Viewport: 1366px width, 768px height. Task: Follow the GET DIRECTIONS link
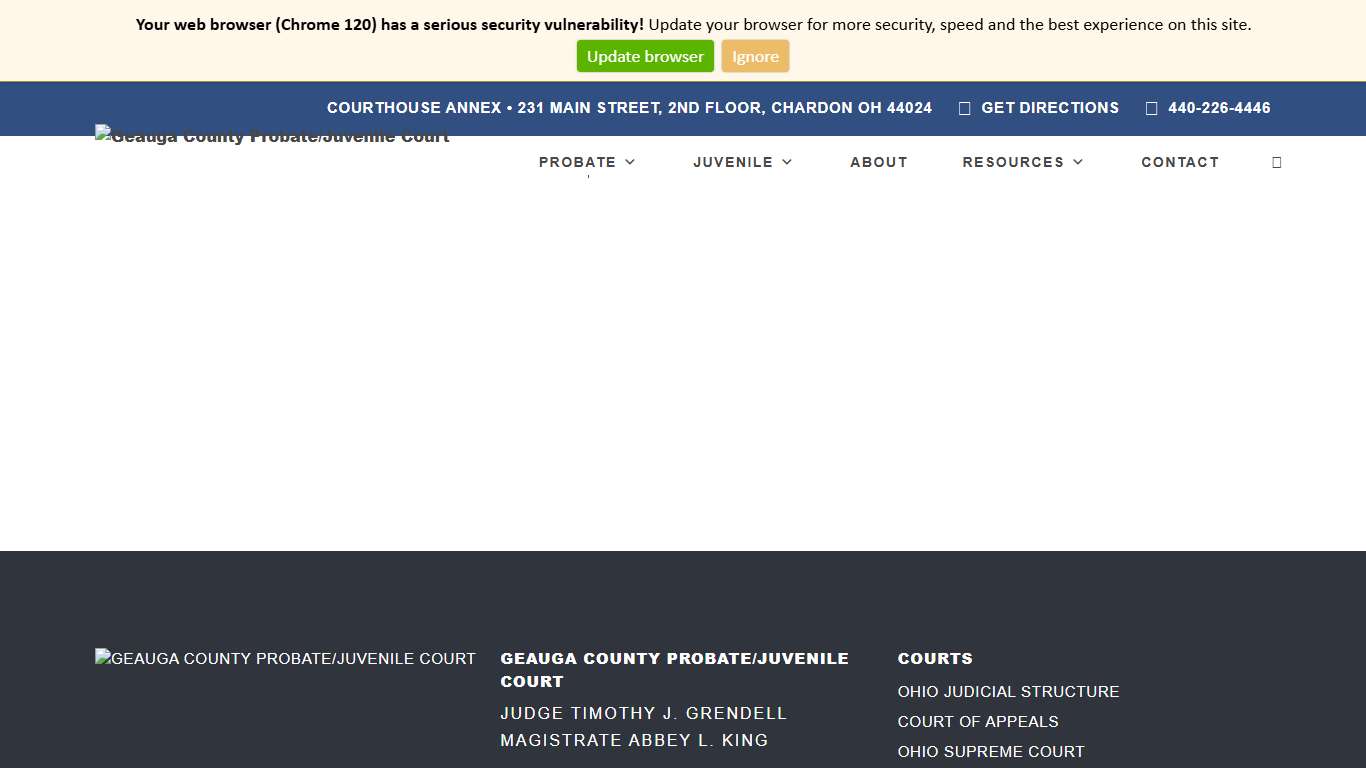(1050, 108)
